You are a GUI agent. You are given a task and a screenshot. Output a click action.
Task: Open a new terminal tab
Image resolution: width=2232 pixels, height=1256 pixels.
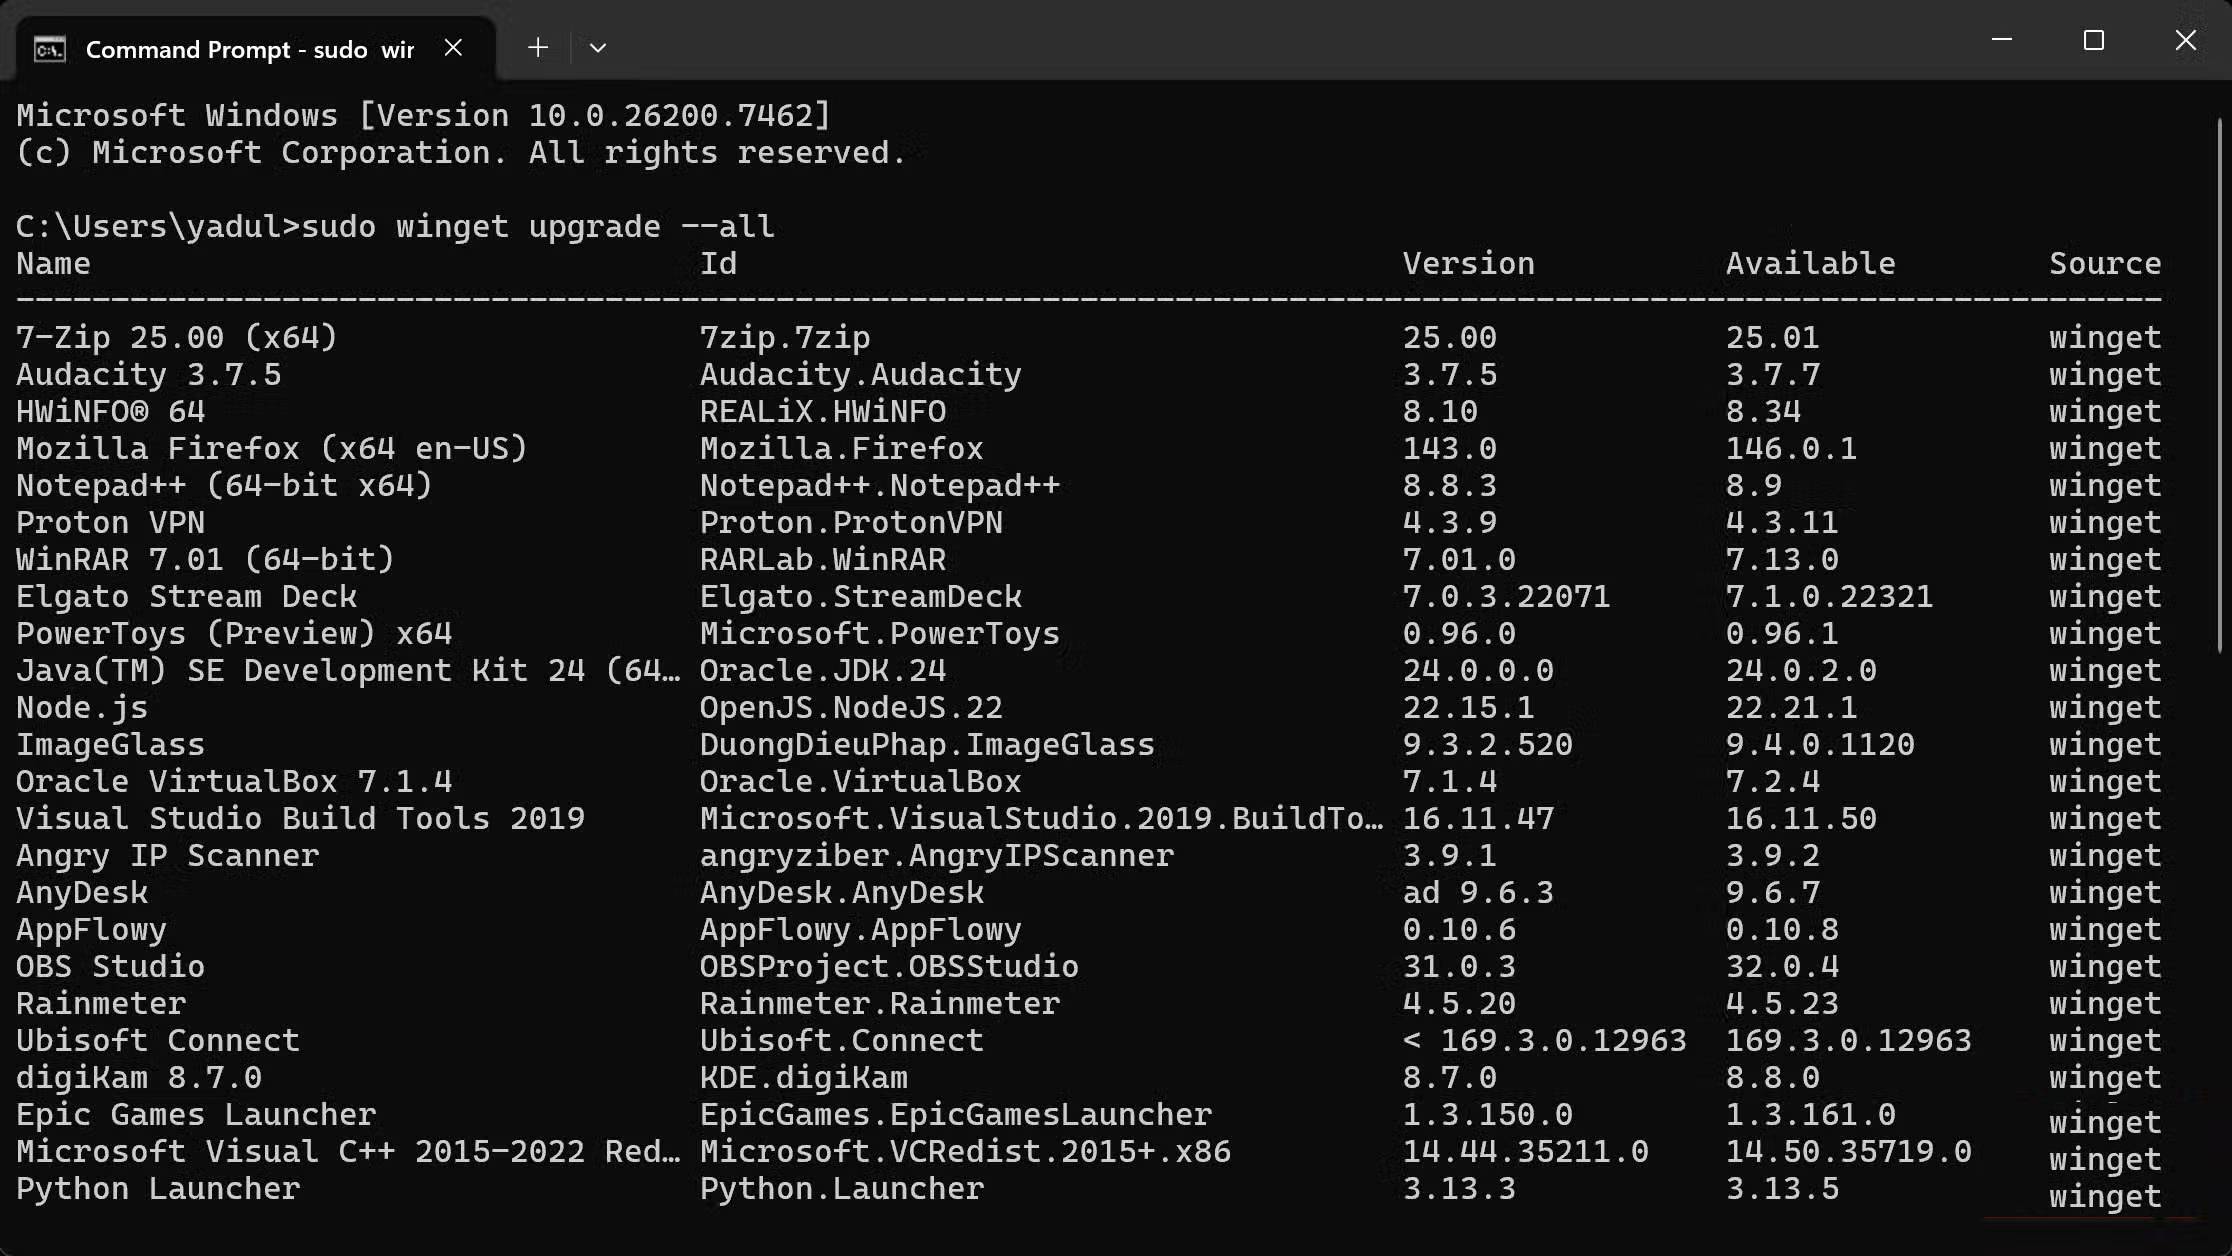[x=538, y=48]
